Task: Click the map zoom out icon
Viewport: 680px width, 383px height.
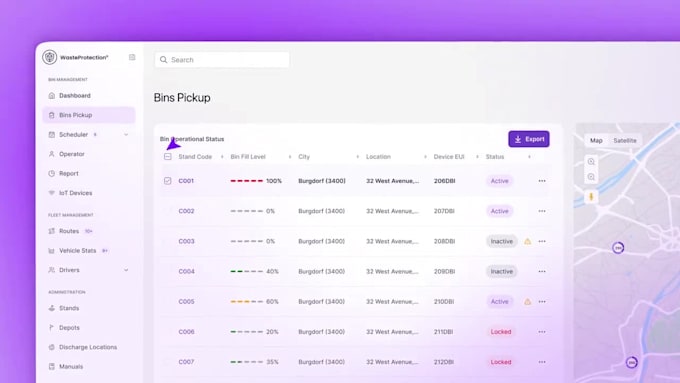Action: (x=591, y=177)
